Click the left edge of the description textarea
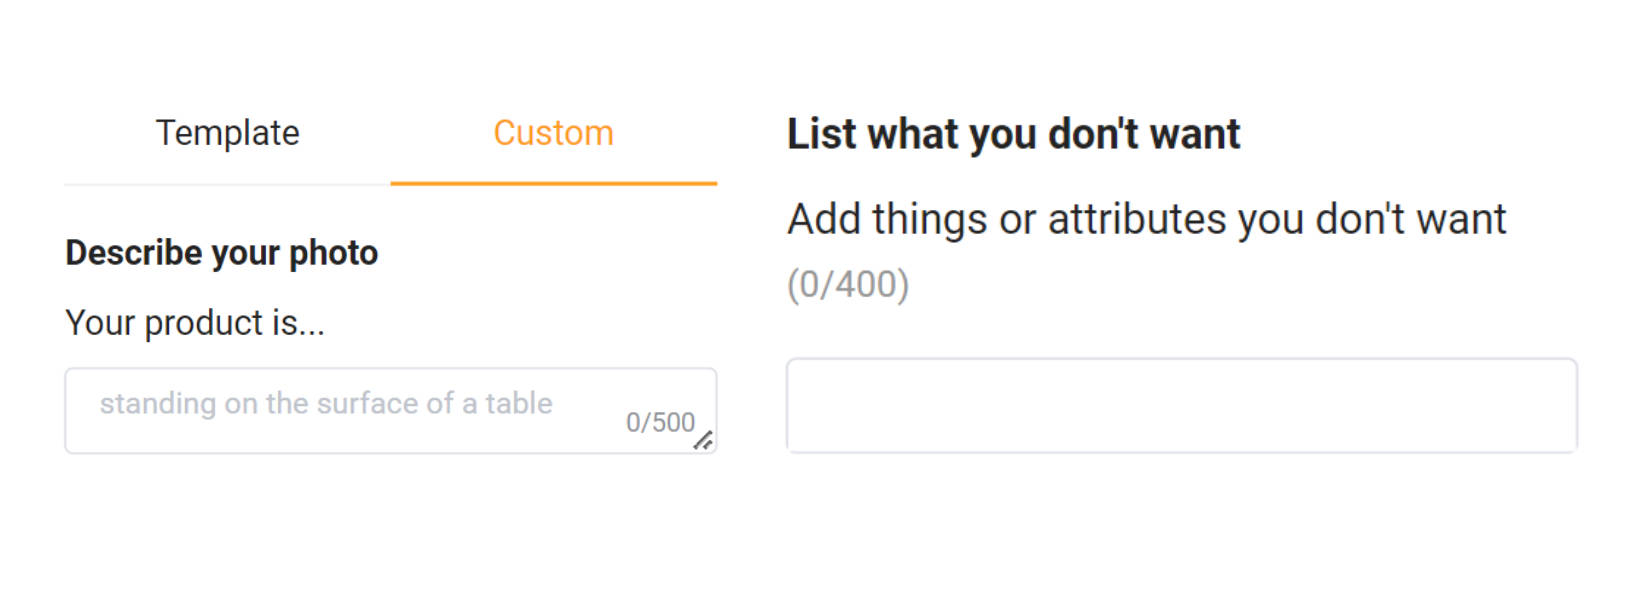This screenshot has height=589, width=1643. 66,410
